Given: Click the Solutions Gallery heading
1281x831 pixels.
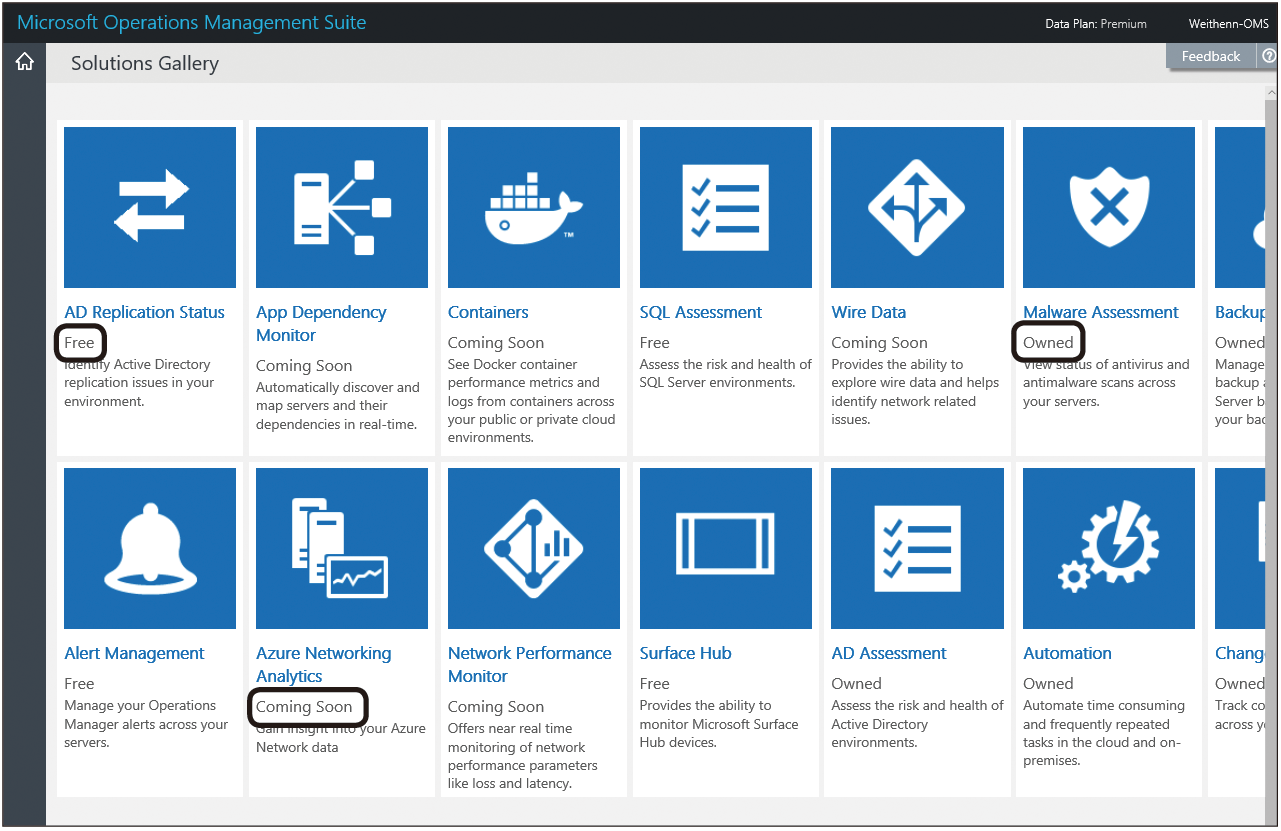Looking at the screenshot, I should click(145, 63).
